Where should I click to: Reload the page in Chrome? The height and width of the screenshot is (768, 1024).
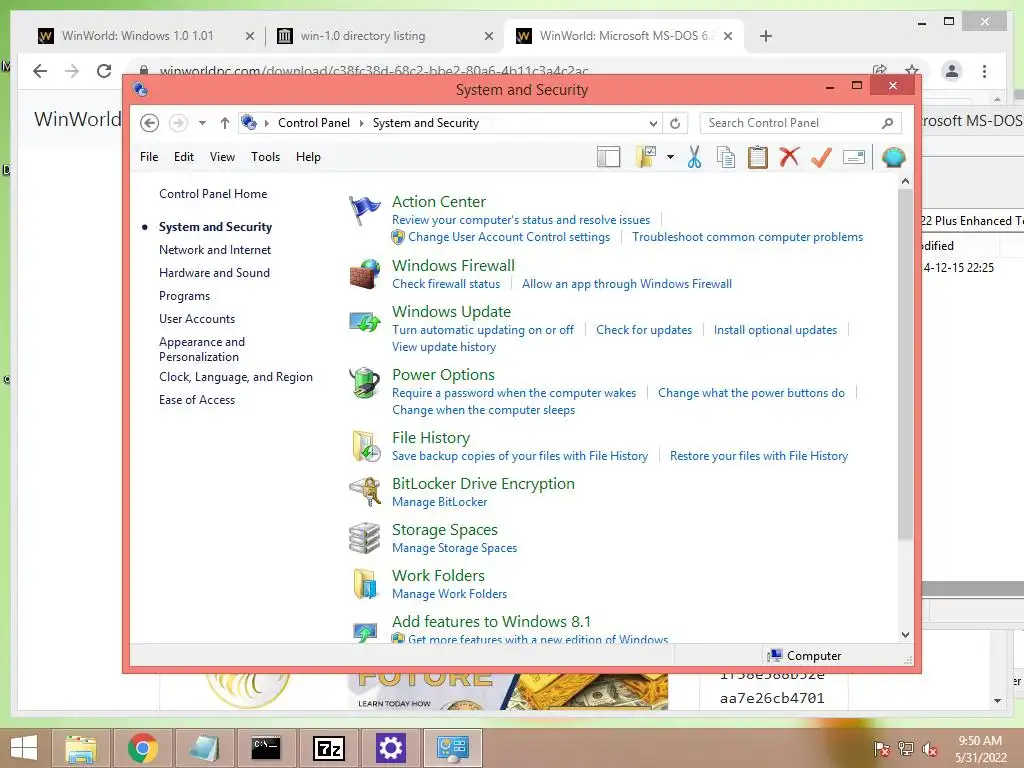104,71
